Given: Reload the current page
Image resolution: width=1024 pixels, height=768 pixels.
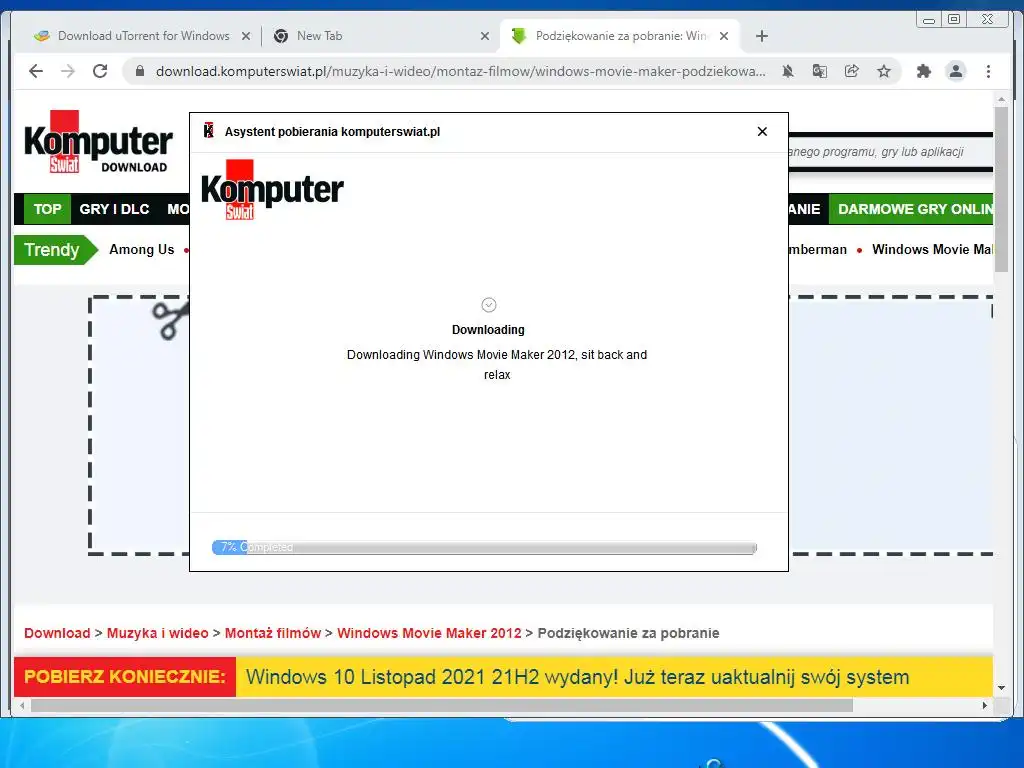Looking at the screenshot, I should [100, 71].
